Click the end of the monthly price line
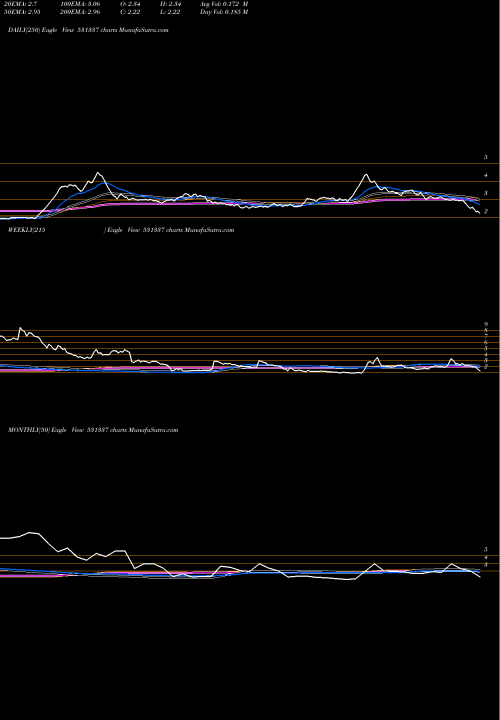 [480, 577]
